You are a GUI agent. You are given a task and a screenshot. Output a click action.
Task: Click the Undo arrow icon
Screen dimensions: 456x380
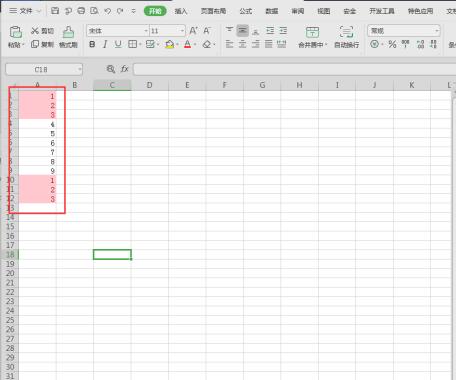(x=107, y=11)
